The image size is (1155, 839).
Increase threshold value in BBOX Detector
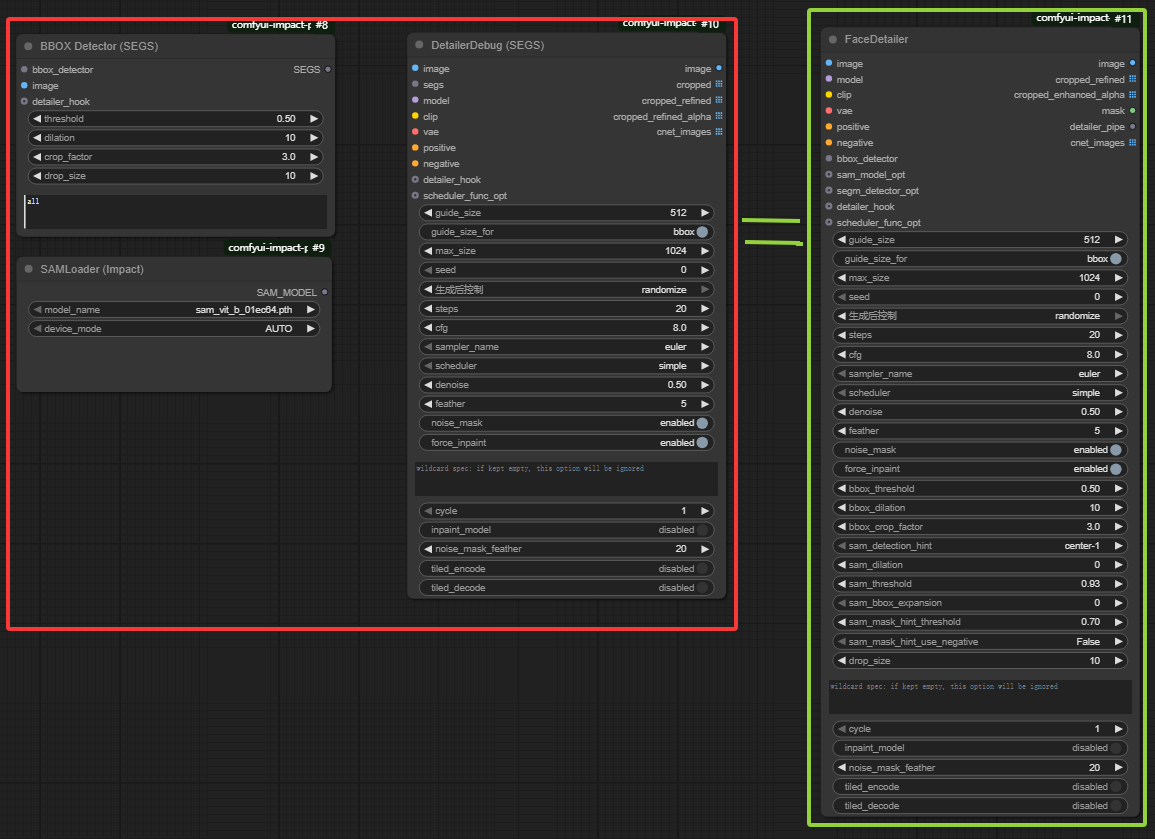(313, 119)
